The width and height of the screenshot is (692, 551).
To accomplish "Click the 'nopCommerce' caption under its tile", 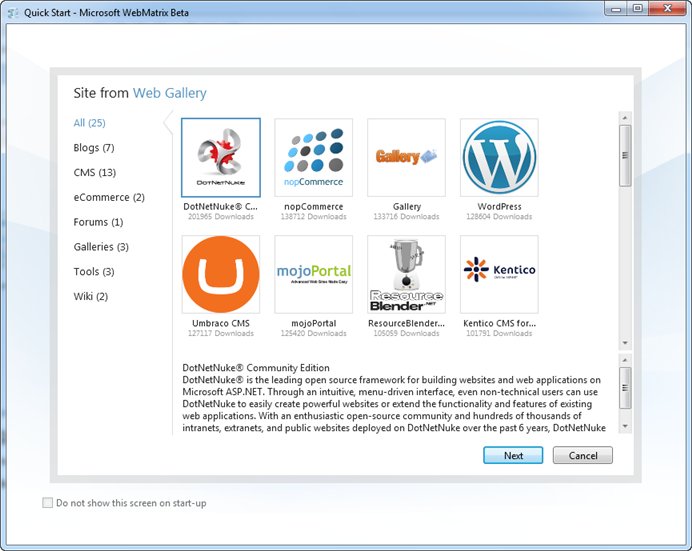I will tap(313, 206).
